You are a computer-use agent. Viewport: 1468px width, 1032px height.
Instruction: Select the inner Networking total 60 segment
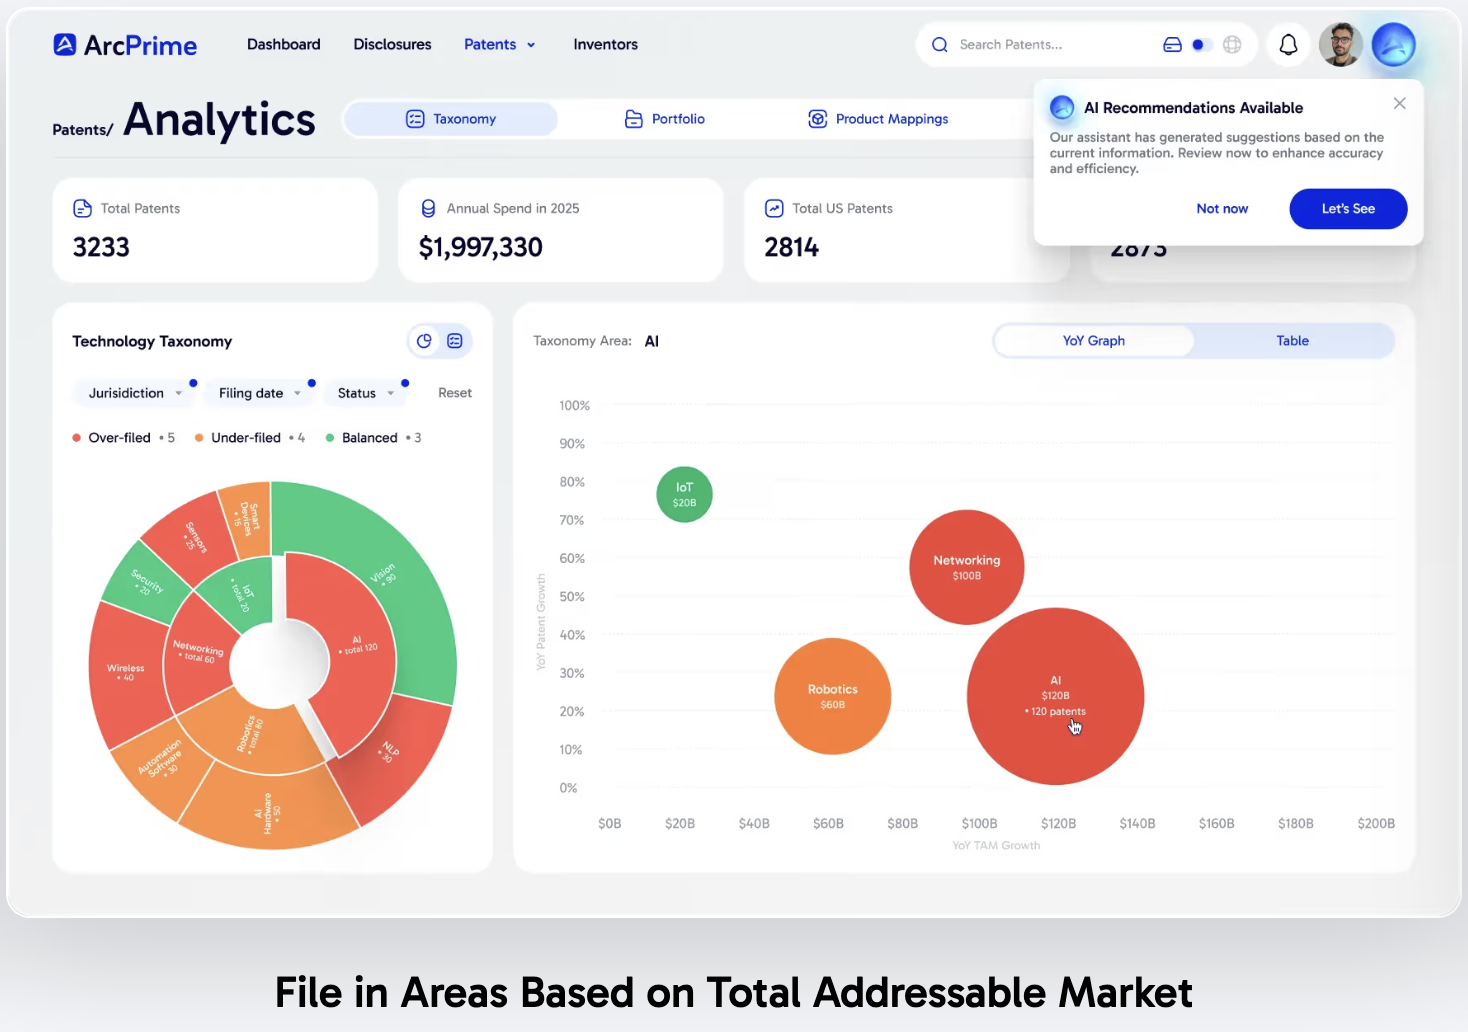[198, 652]
